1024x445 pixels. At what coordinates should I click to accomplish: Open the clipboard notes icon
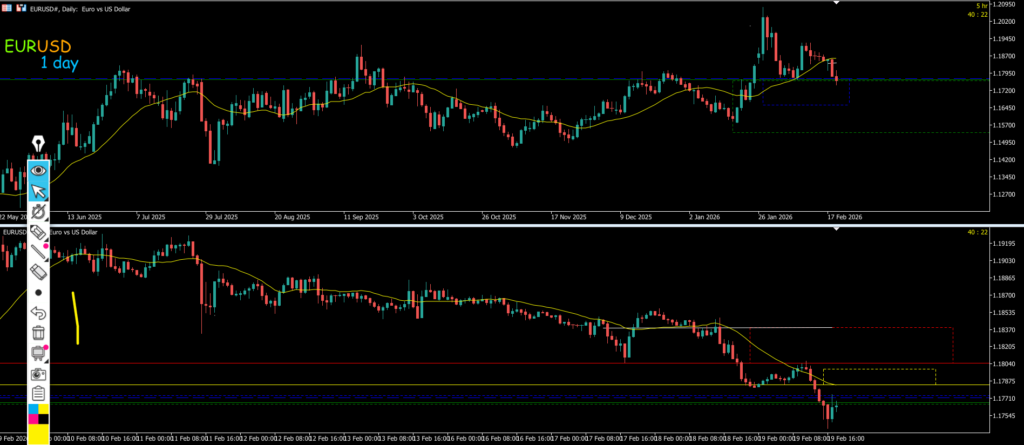coord(39,393)
